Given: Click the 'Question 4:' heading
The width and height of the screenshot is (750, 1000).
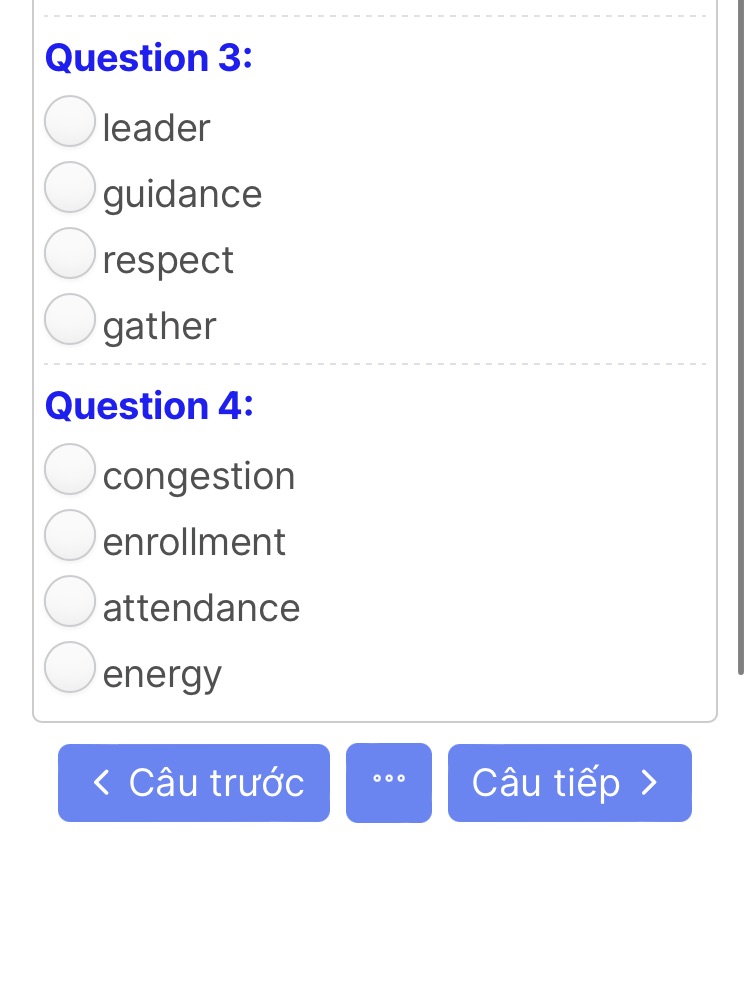Looking at the screenshot, I should pyautogui.click(x=149, y=406).
